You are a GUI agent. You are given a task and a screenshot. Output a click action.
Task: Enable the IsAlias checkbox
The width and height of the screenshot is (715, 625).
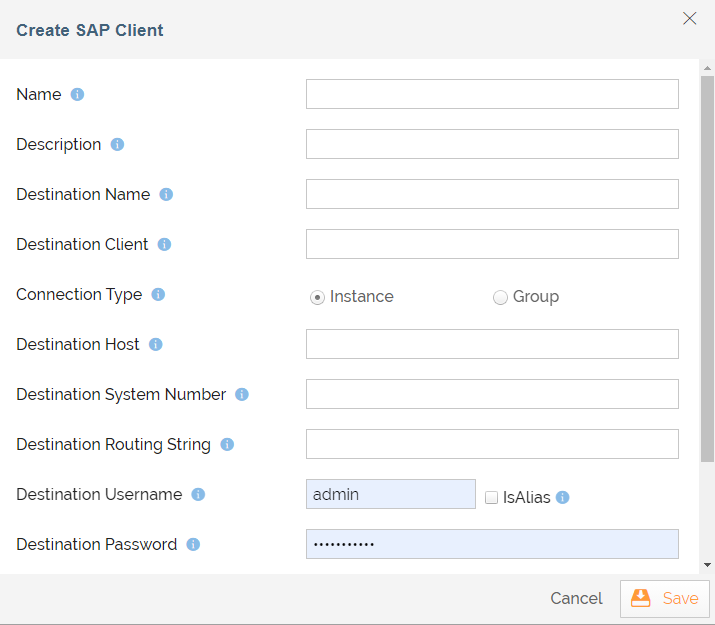click(491, 497)
